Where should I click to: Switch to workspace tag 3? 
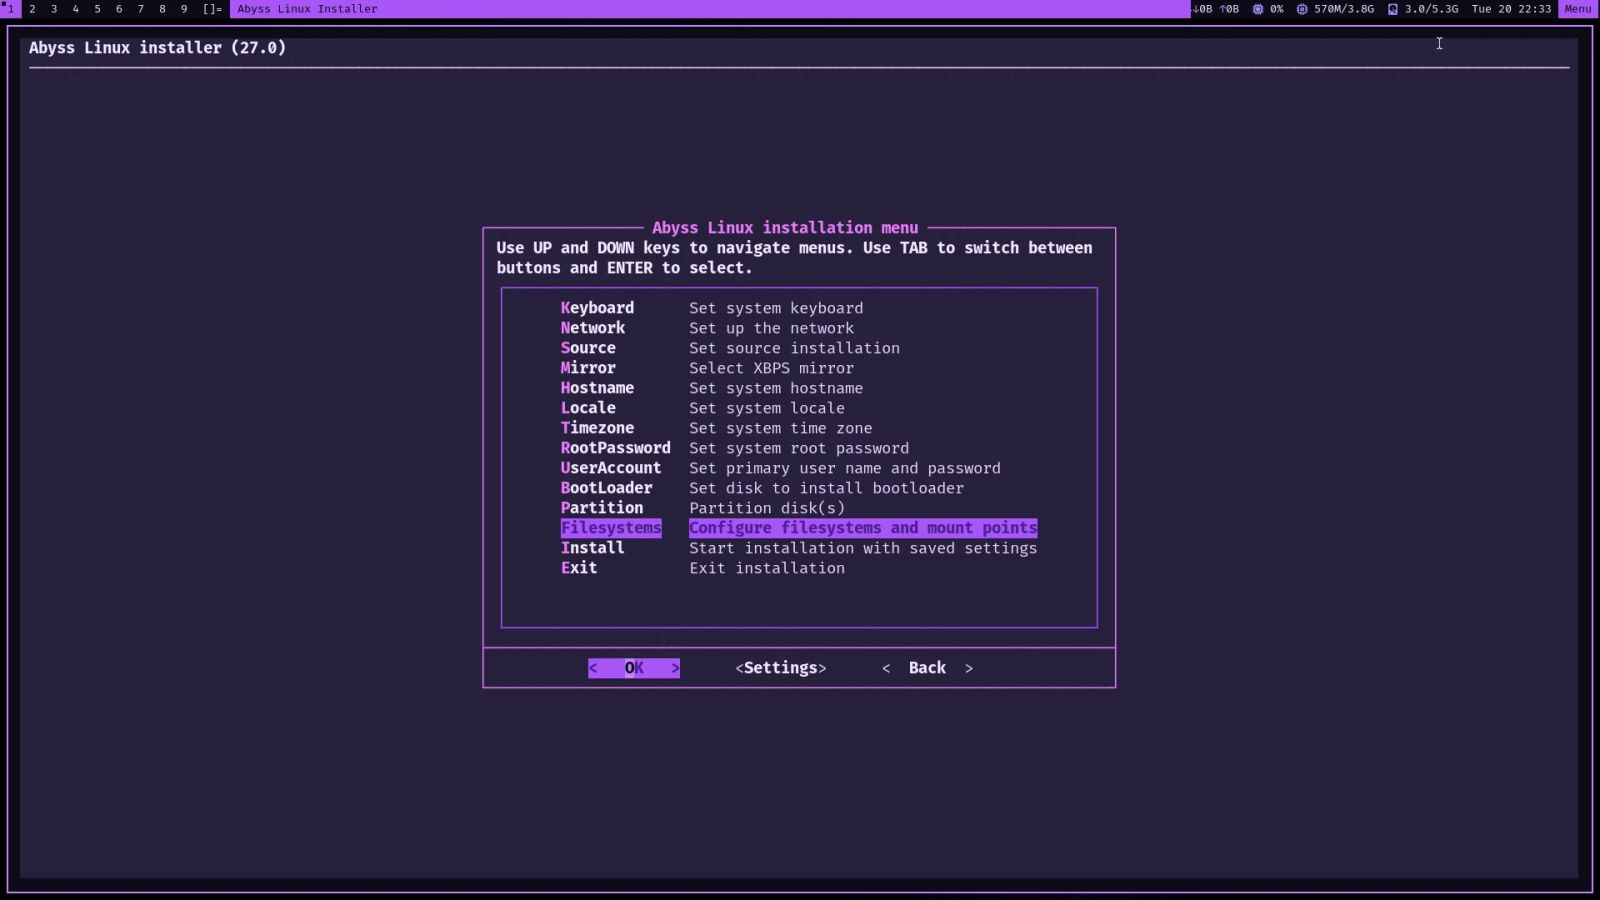[x=54, y=9]
